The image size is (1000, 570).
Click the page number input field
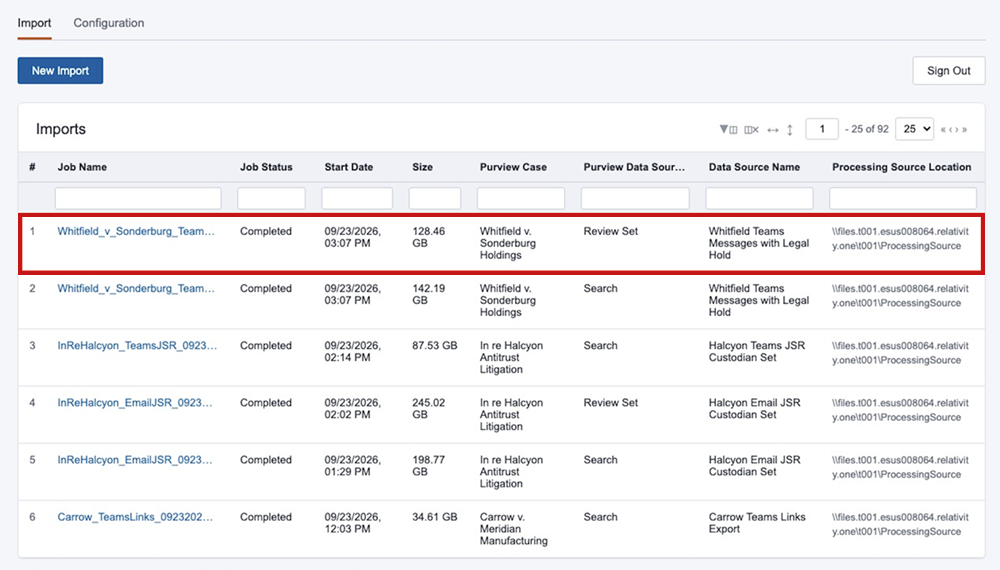(x=821, y=129)
